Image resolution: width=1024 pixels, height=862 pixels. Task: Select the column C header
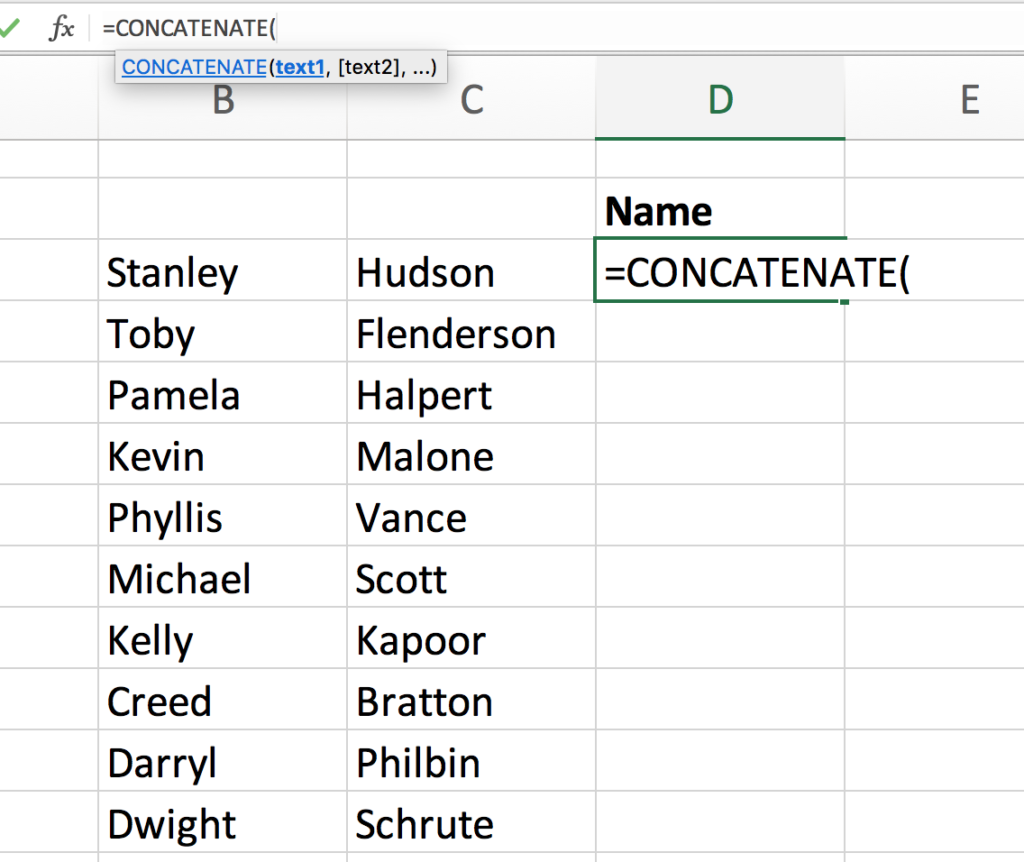click(471, 99)
